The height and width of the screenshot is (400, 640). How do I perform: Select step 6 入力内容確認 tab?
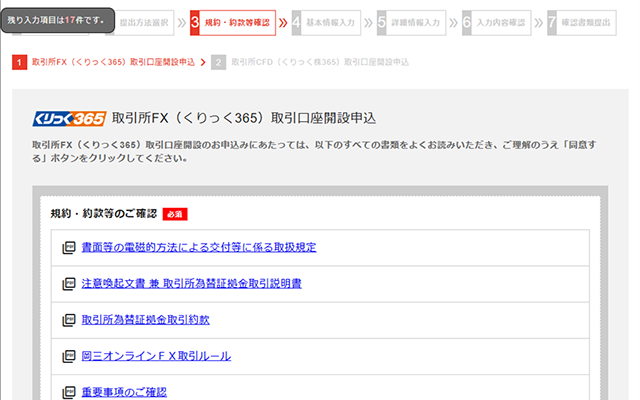(x=497, y=23)
